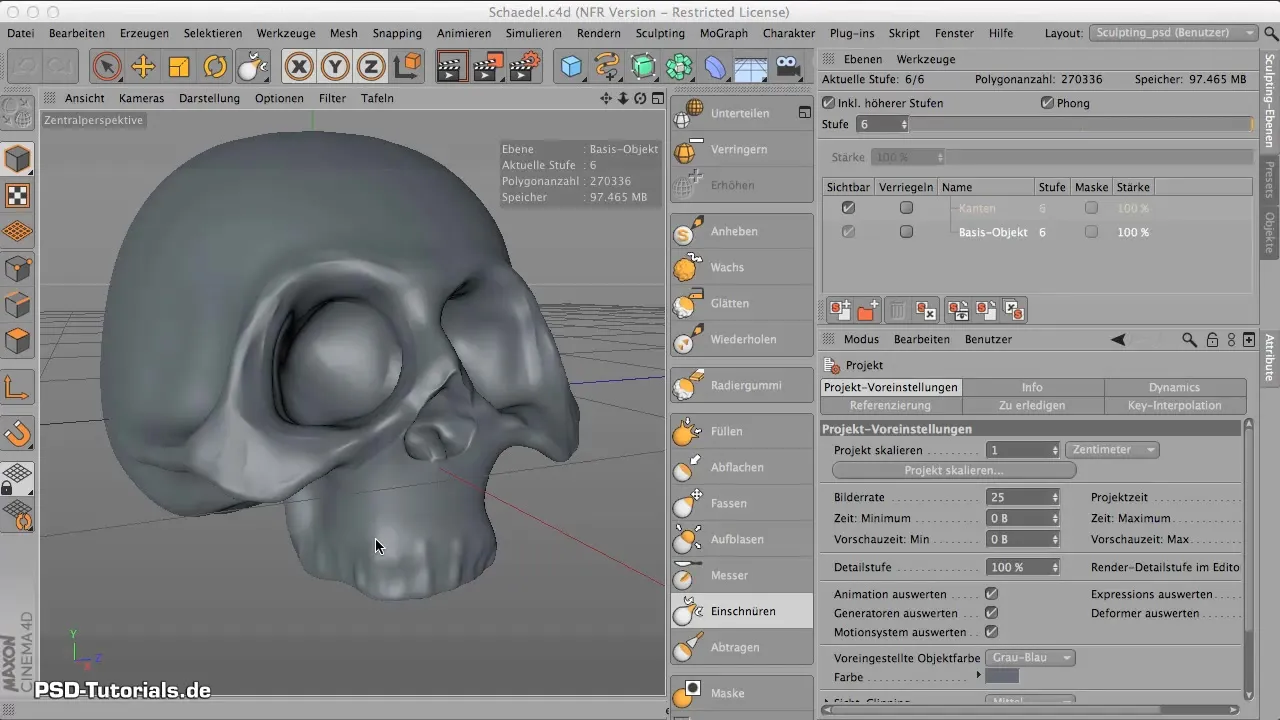1280x720 pixels.
Task: Open the viewport Kameras menu
Action: pyautogui.click(x=141, y=98)
